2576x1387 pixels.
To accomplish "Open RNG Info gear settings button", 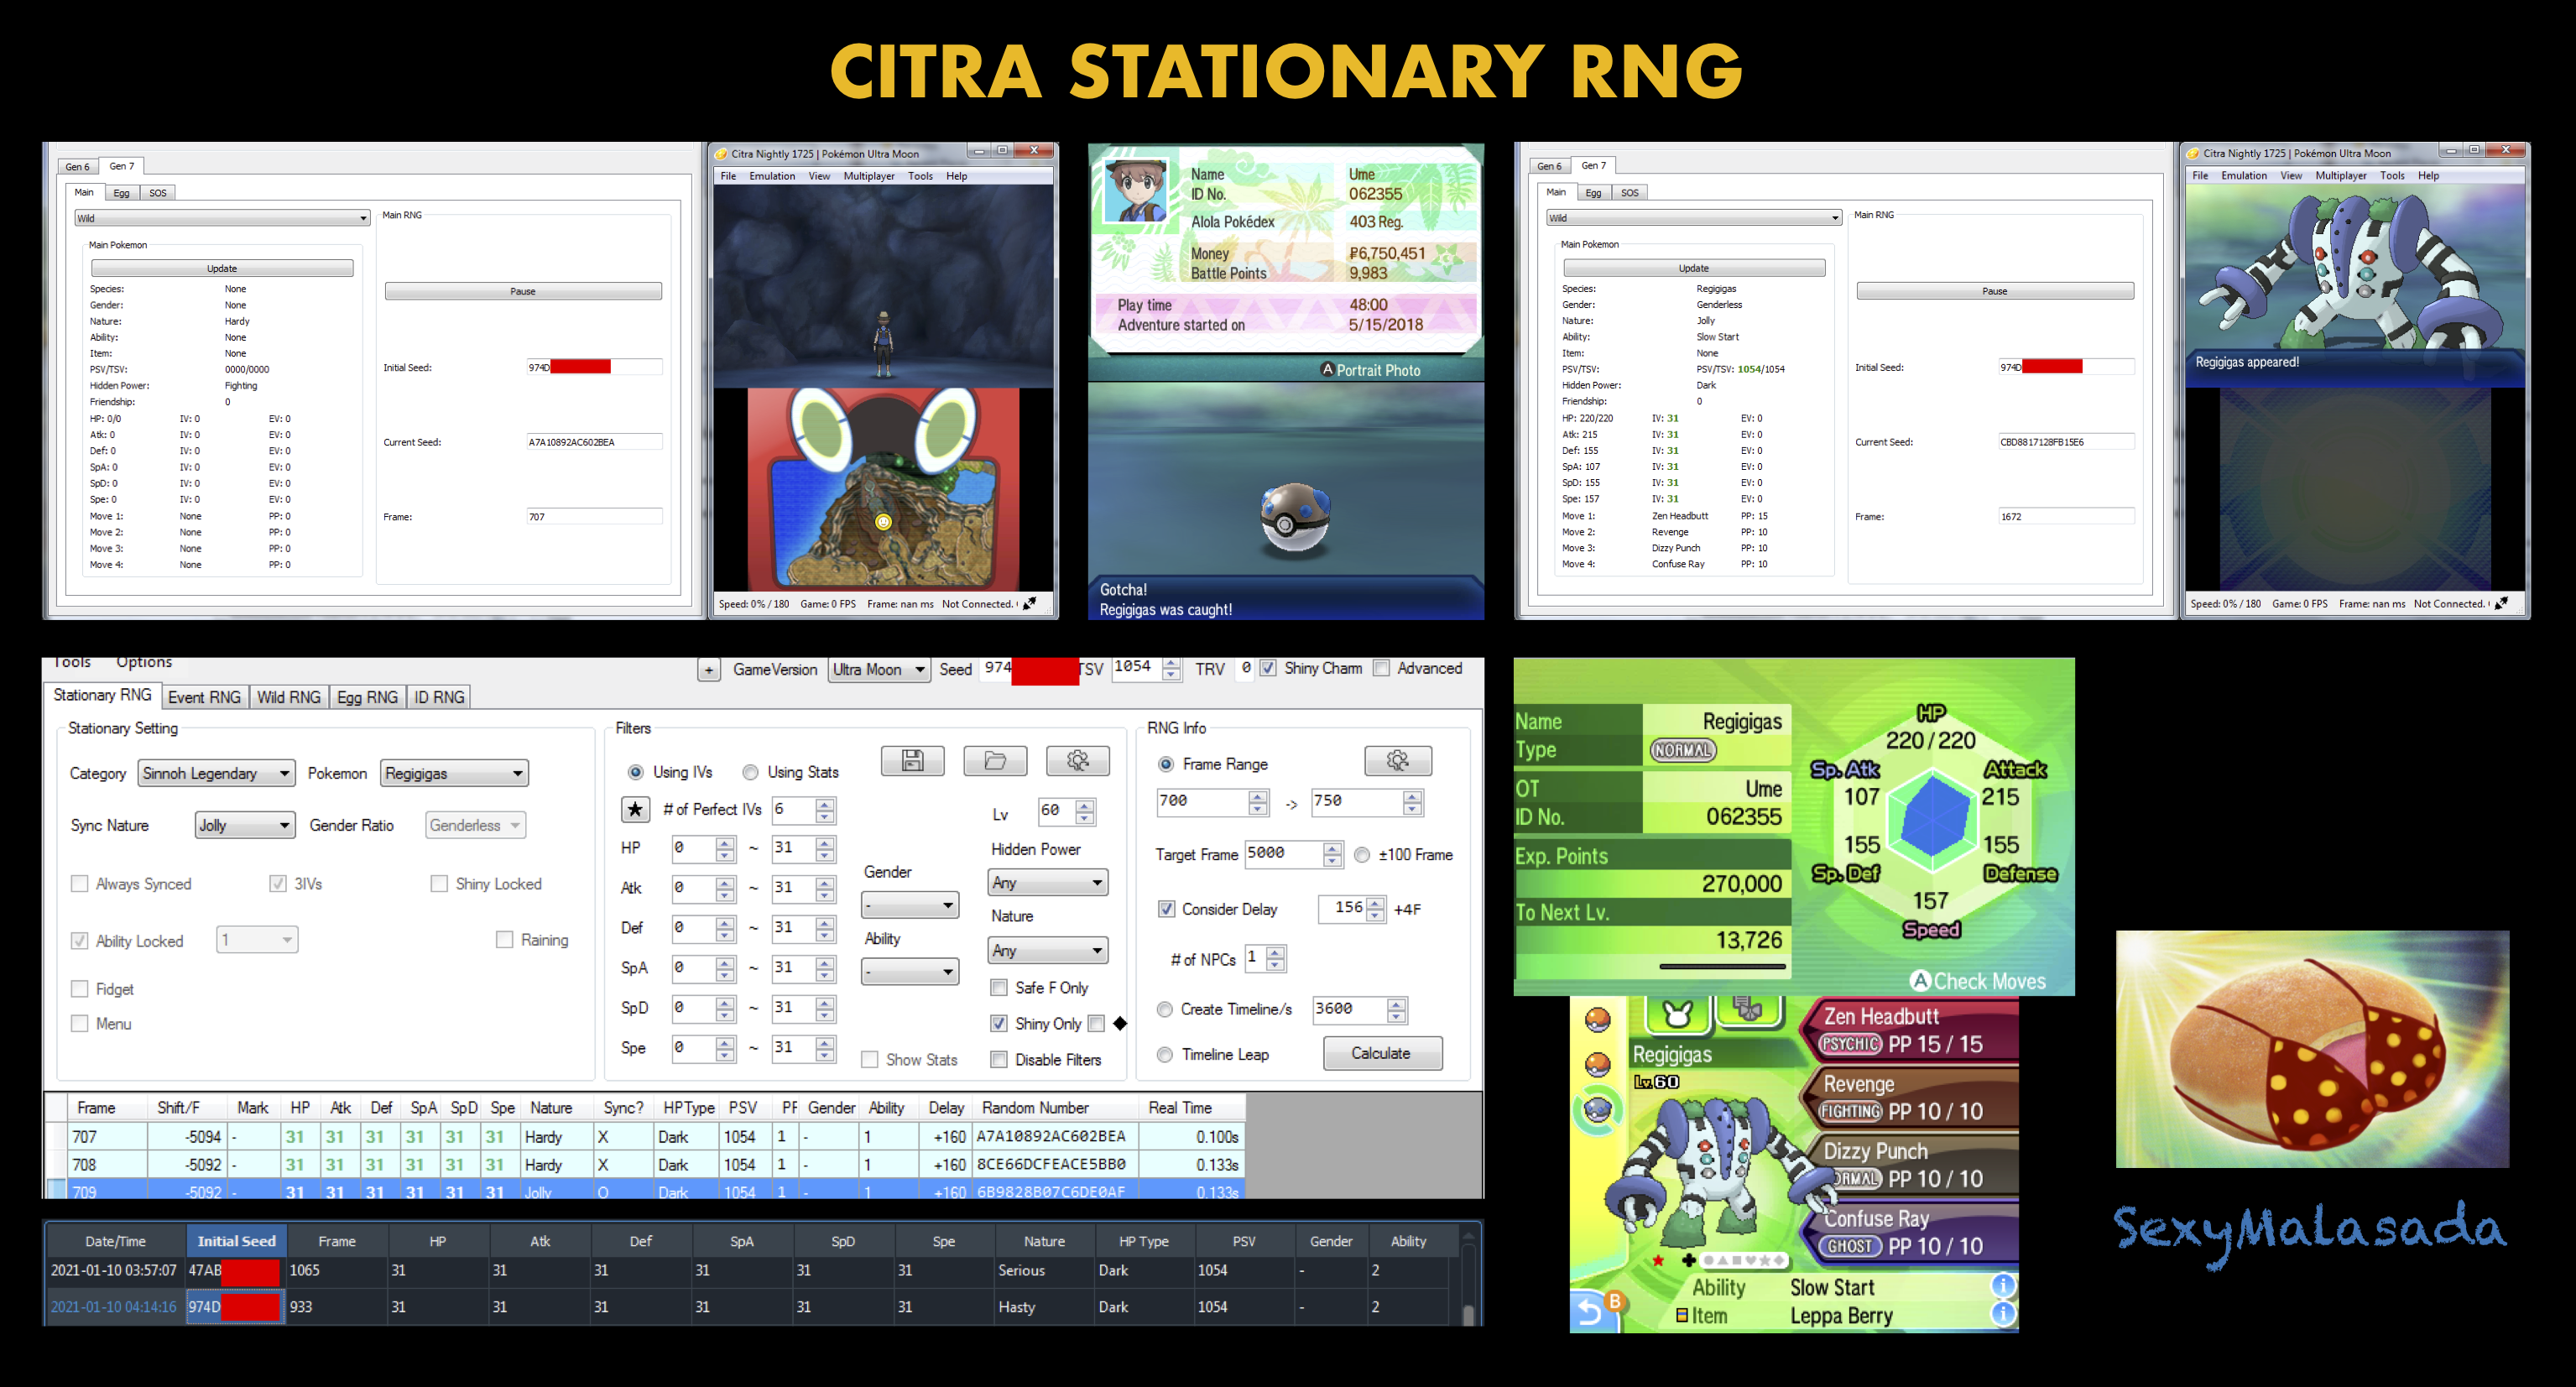I will [x=1397, y=761].
